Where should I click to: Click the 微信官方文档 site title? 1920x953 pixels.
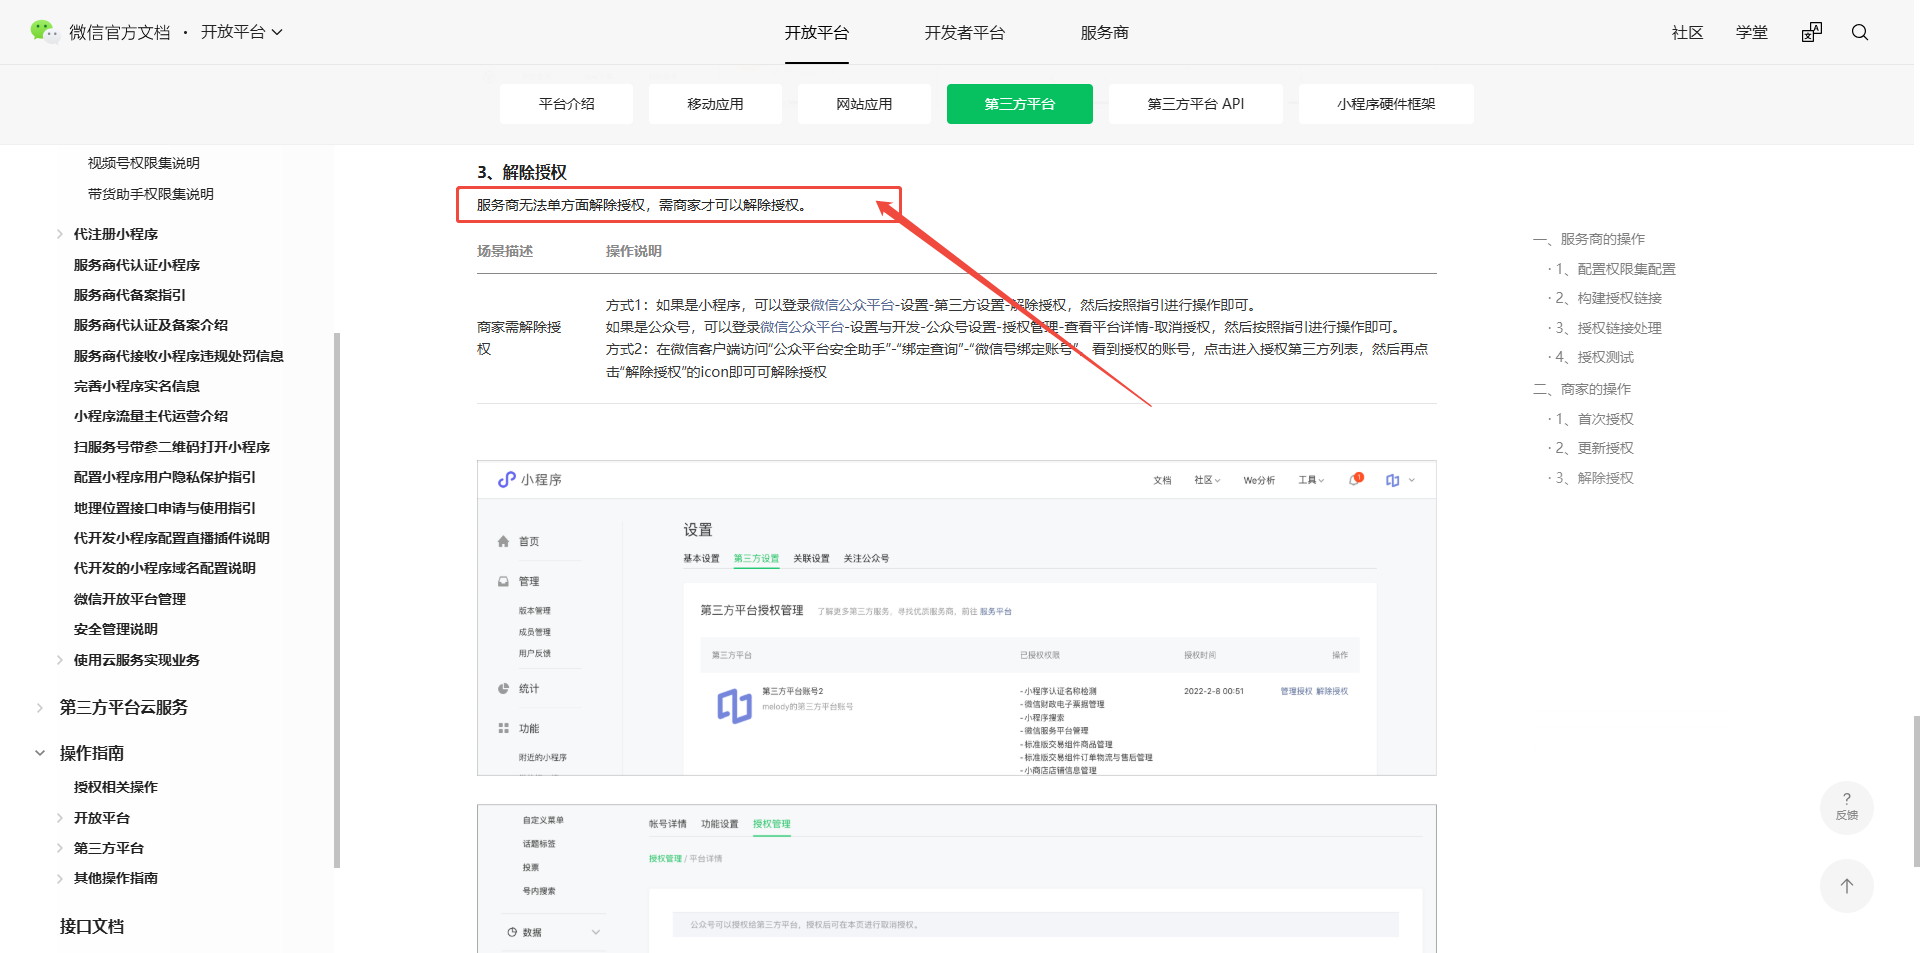pos(120,32)
